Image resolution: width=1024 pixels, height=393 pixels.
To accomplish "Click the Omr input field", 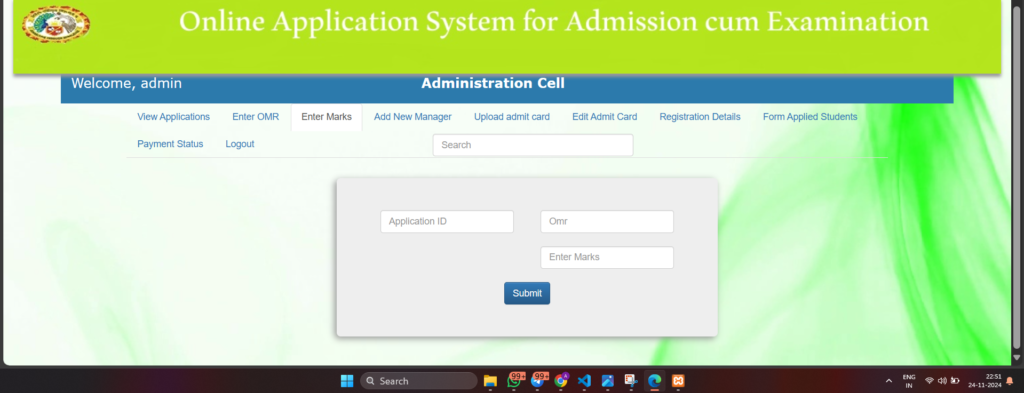I will [607, 221].
